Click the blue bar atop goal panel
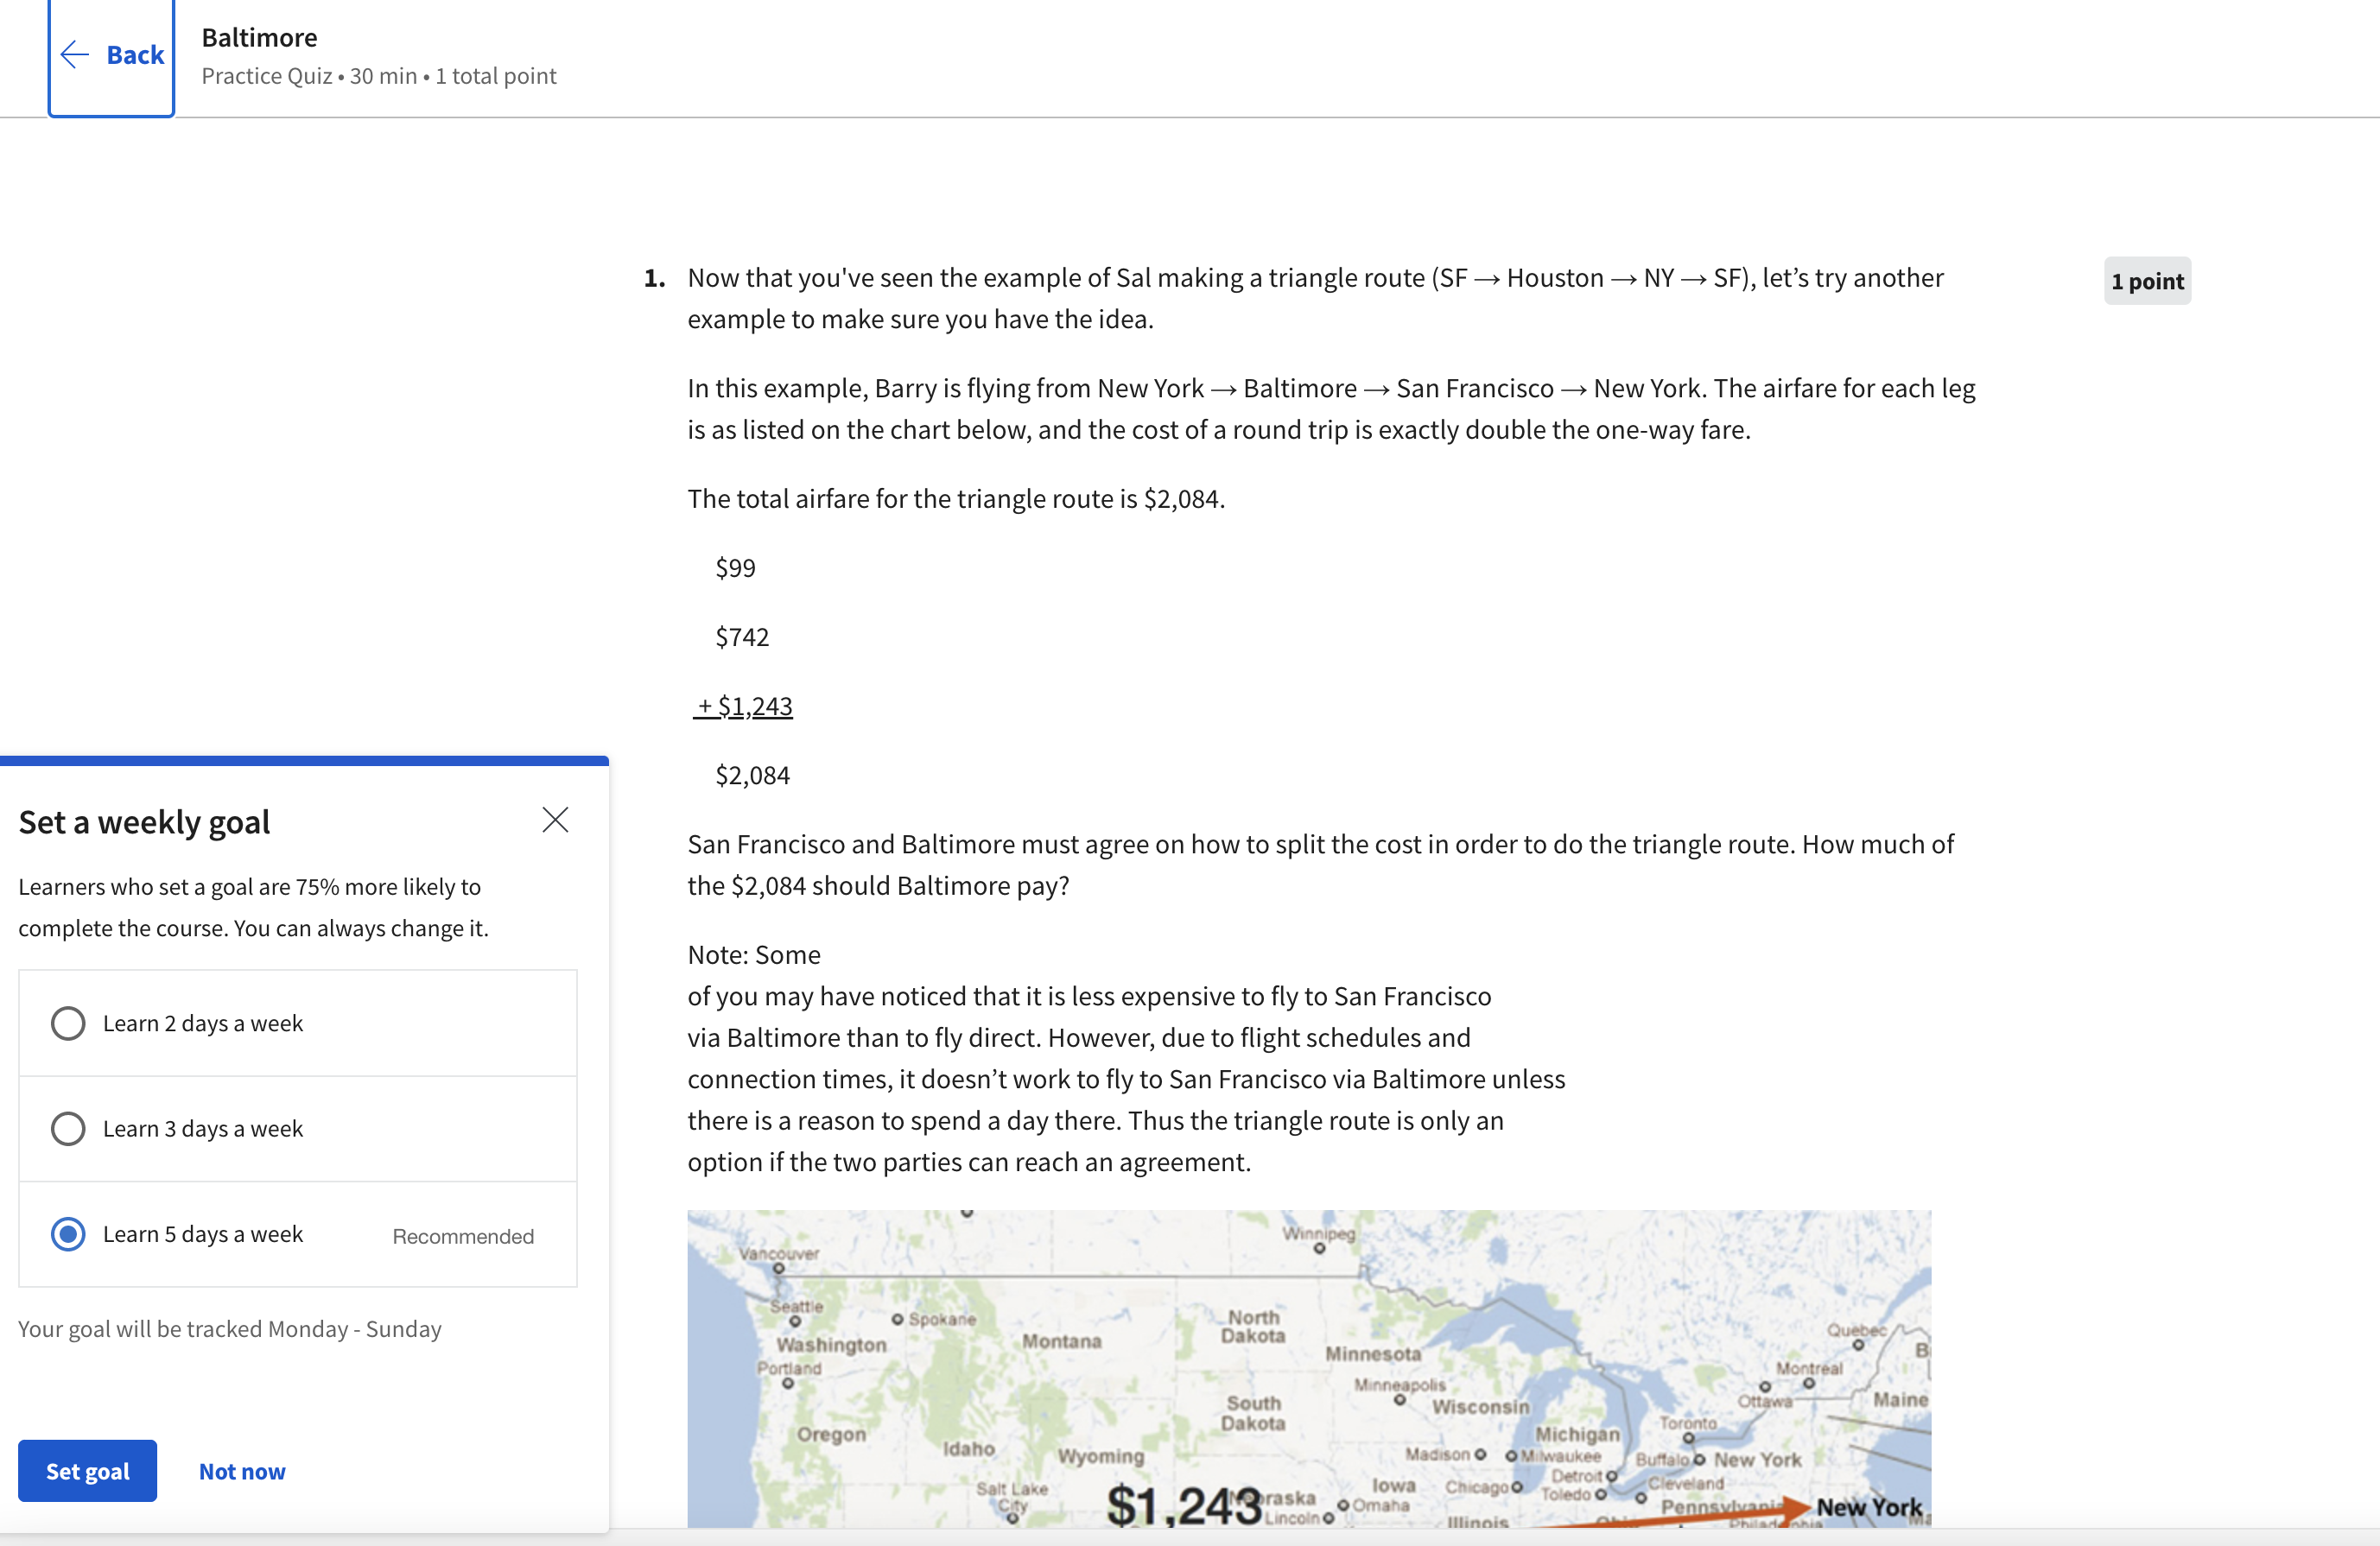Viewport: 2380px width, 1546px height. click(x=304, y=761)
